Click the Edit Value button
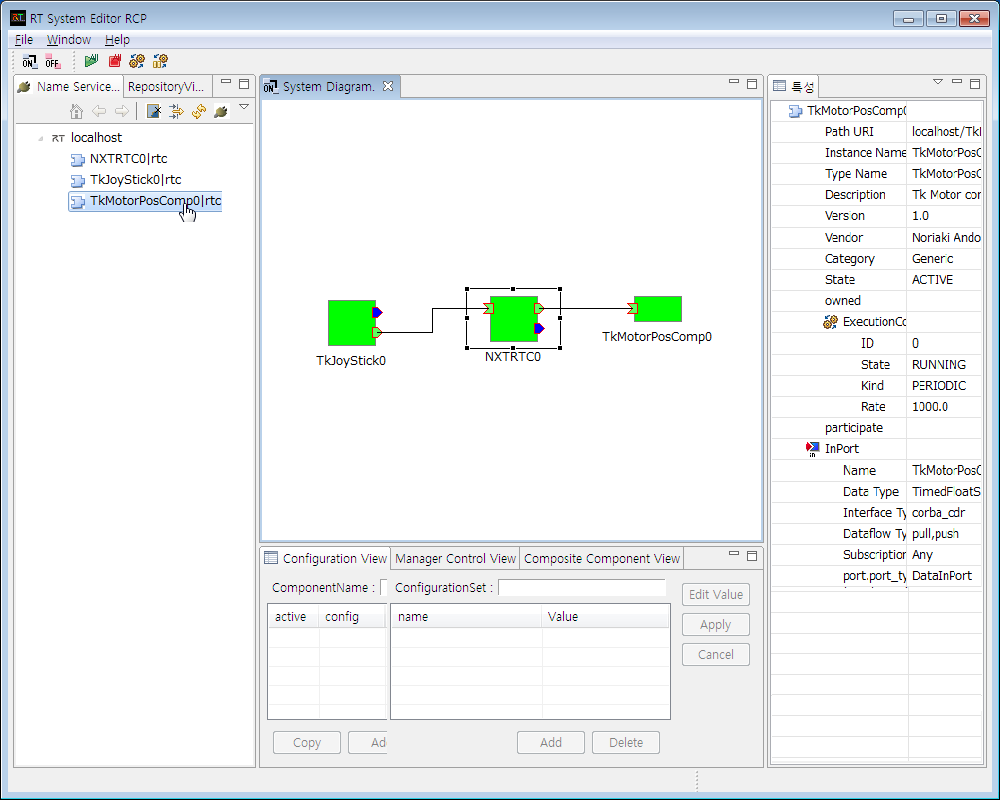 (x=716, y=595)
